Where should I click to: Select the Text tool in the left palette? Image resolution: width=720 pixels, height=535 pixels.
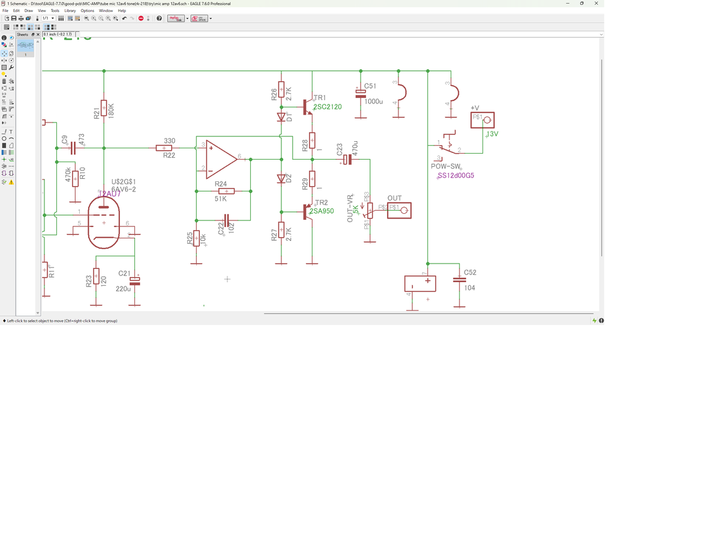coord(11,131)
